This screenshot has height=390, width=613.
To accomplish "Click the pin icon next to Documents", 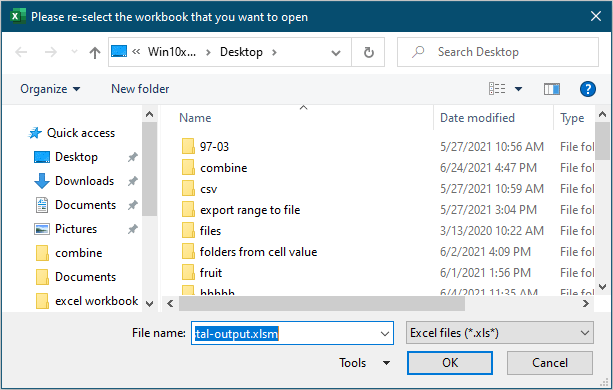I will tap(133, 205).
